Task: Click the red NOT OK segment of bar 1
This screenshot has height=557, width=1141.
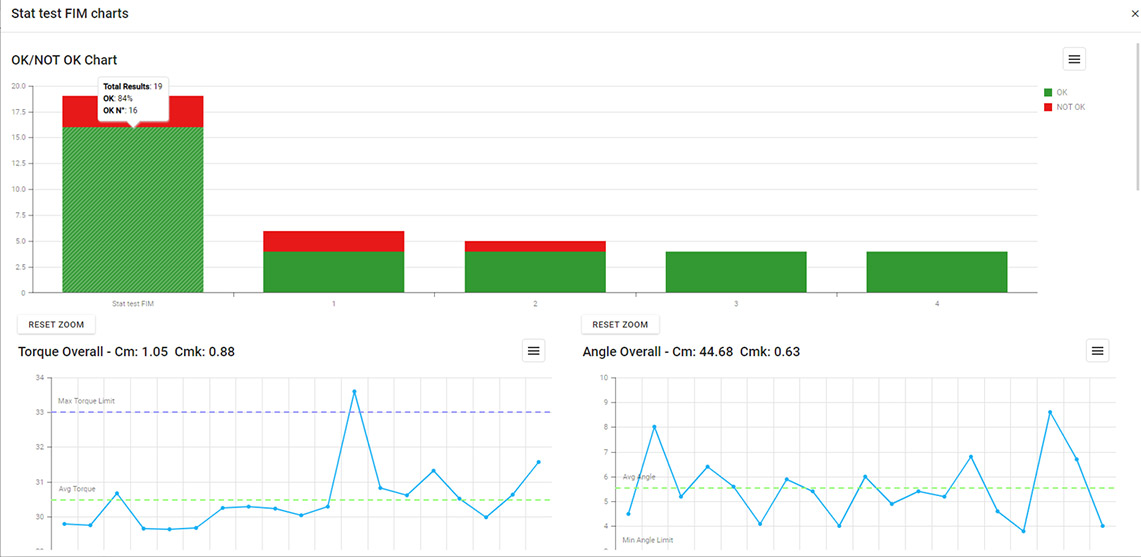Action: tap(333, 241)
